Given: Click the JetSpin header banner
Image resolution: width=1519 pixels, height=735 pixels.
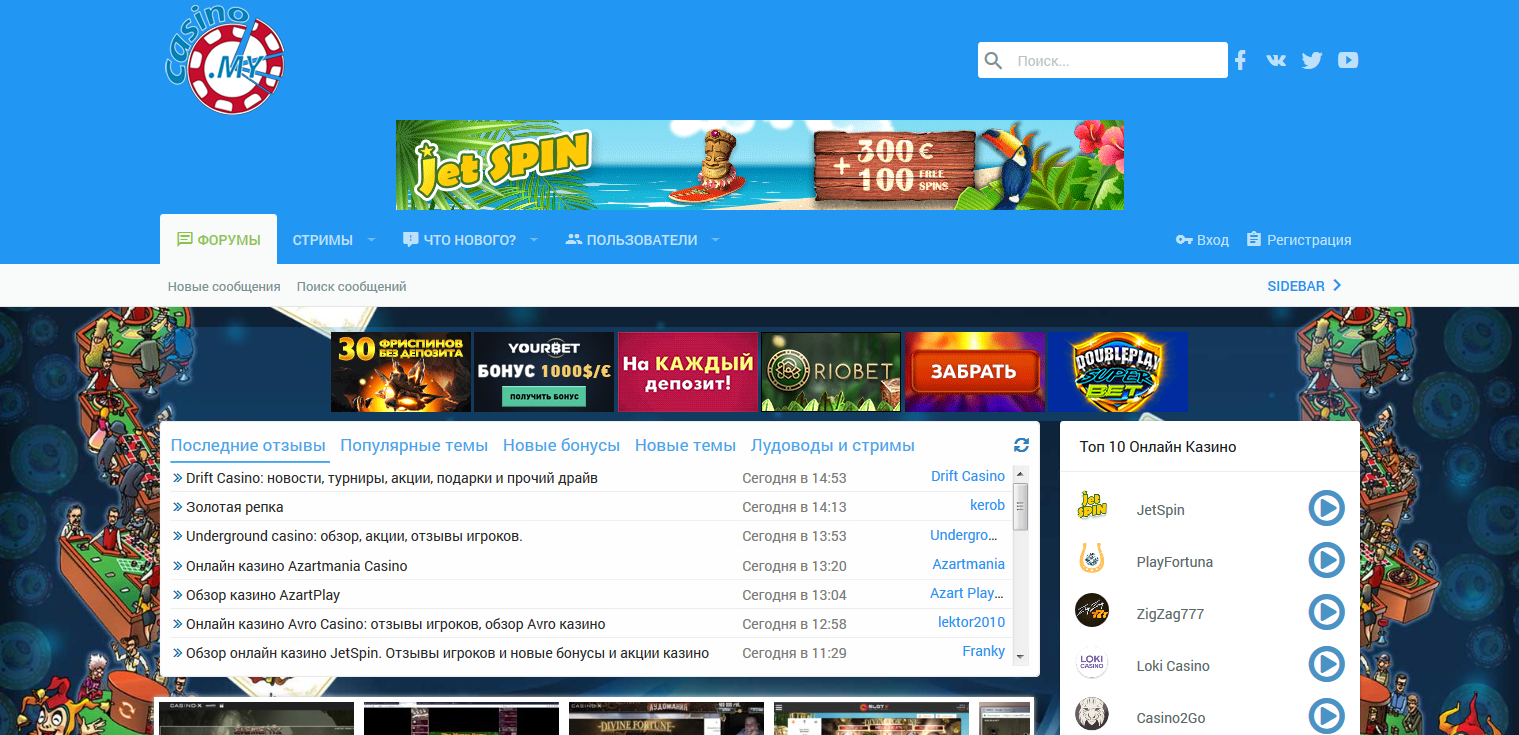Looking at the screenshot, I should (759, 165).
